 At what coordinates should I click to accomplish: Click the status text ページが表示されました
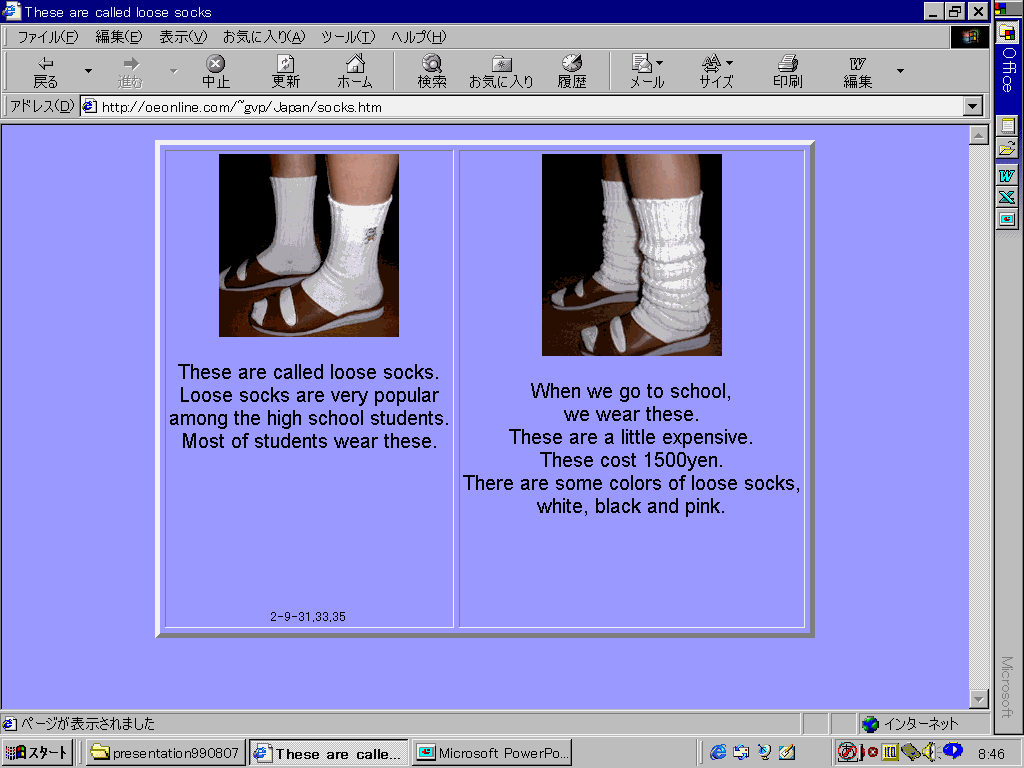[88, 724]
